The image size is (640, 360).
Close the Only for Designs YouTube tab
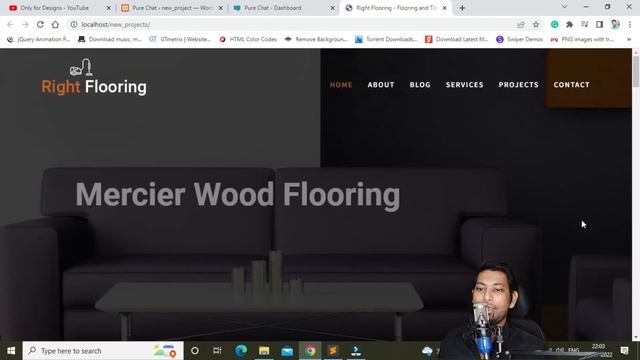pos(109,8)
